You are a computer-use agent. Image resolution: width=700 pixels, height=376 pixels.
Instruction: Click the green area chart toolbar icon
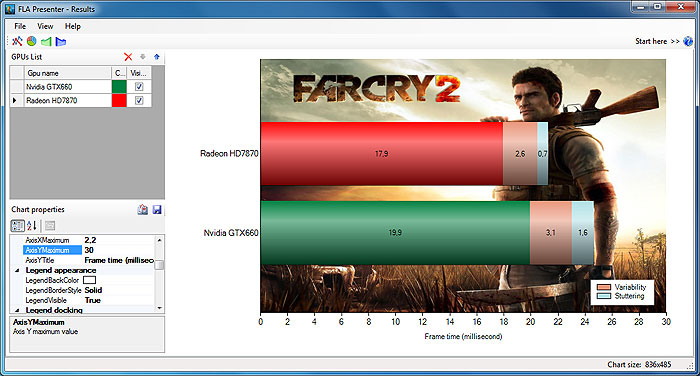46,42
